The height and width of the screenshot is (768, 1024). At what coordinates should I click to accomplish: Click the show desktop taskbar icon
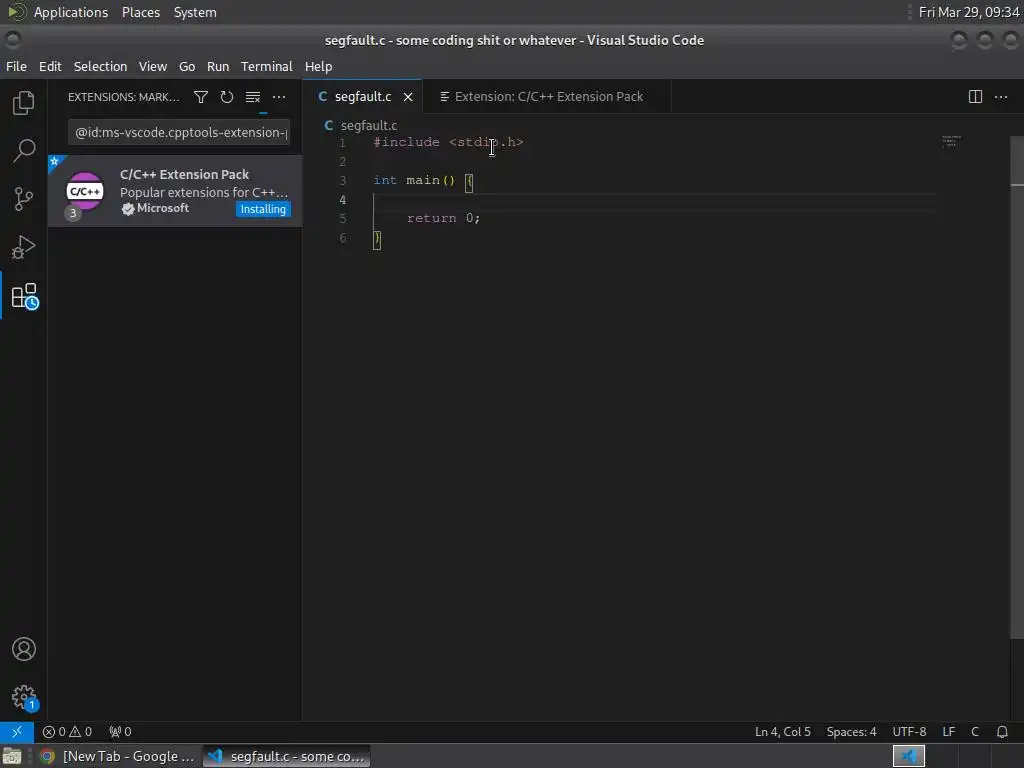(x=12, y=756)
